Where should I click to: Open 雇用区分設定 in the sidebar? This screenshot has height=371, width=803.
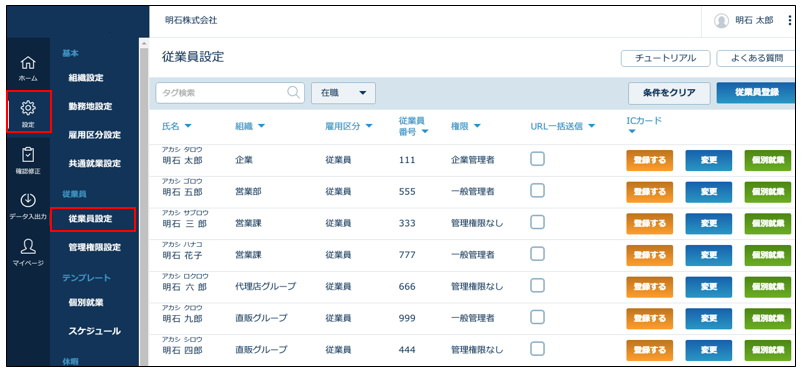tap(94, 135)
